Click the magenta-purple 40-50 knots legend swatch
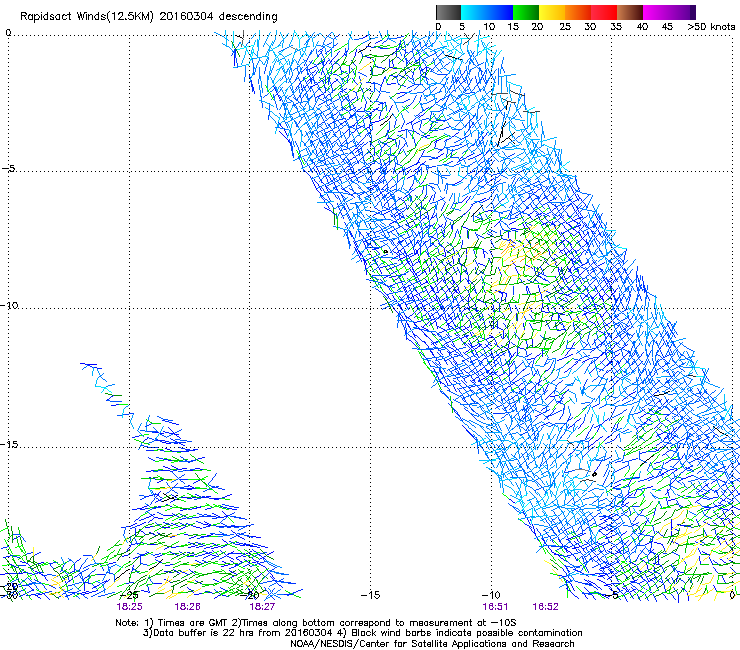Image resolution: width=740 pixels, height=650 pixels. click(669, 12)
